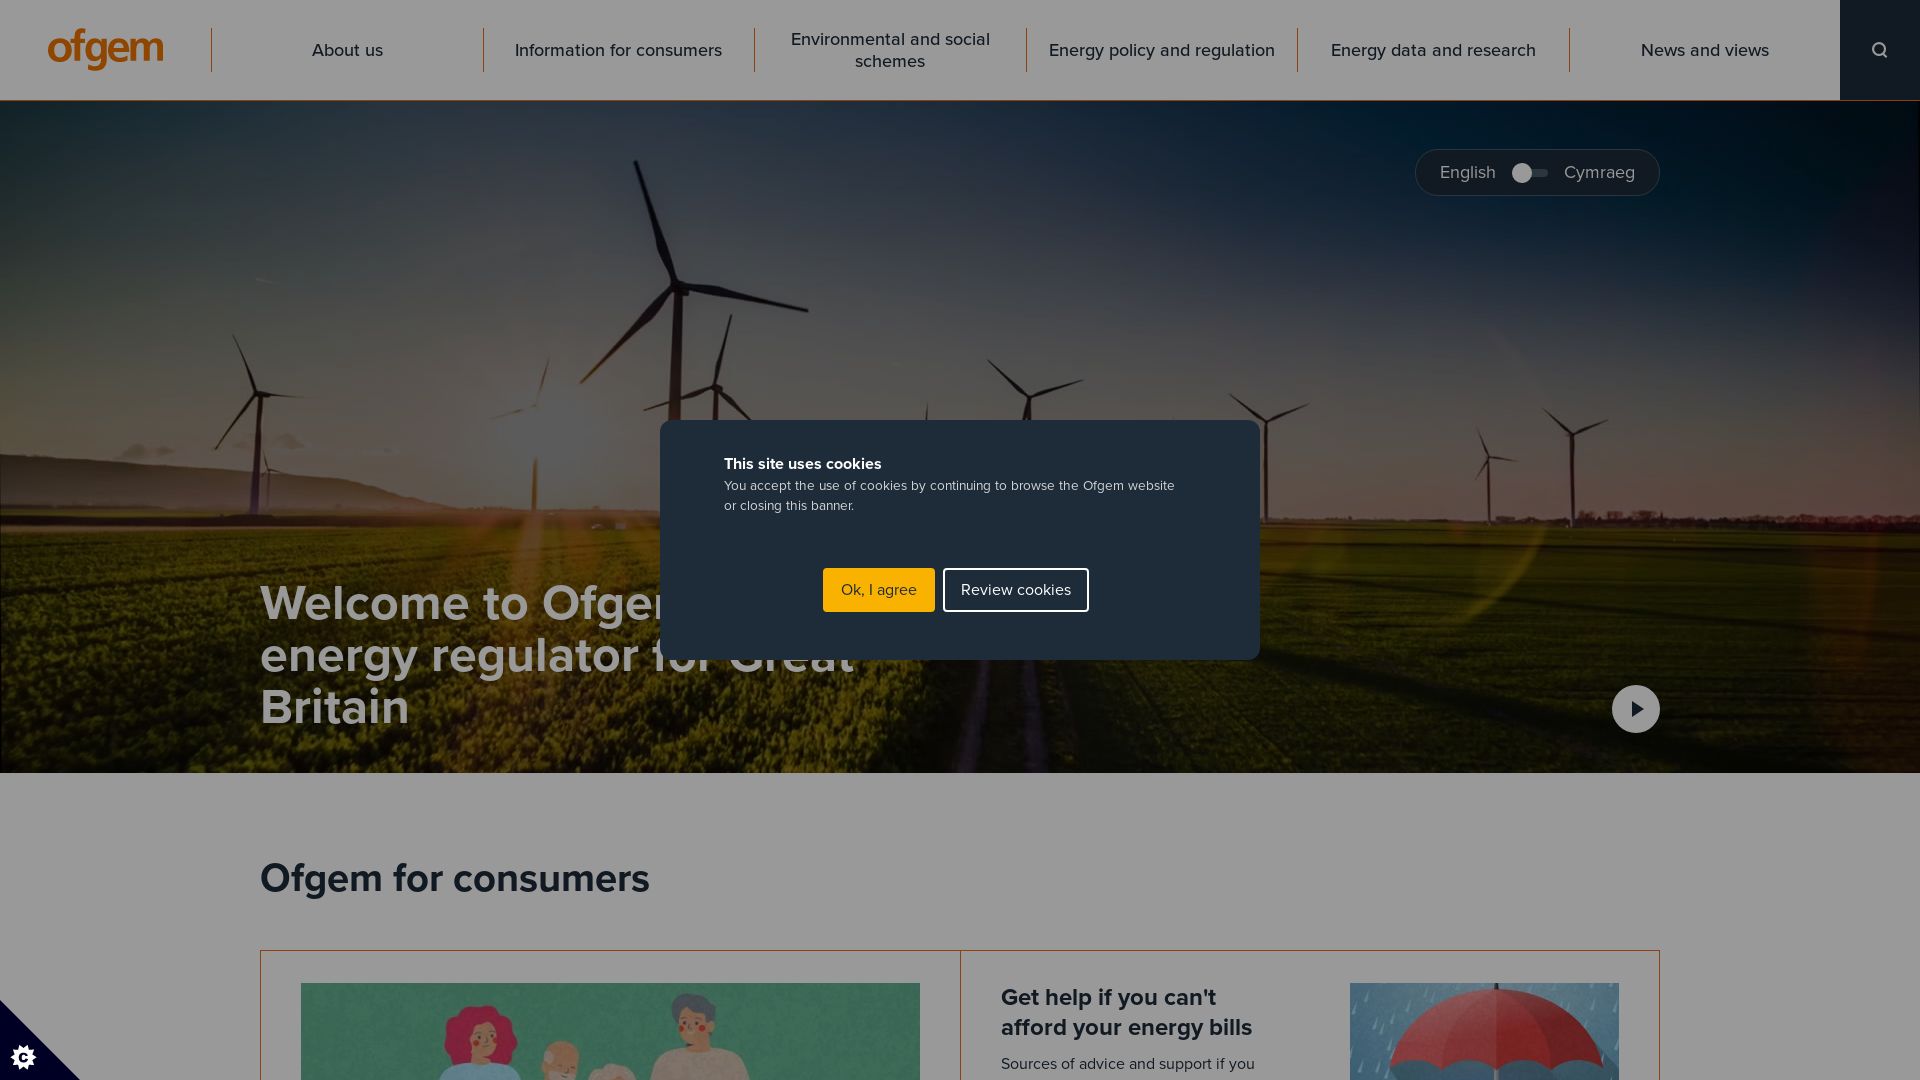This screenshot has width=1920, height=1080.
Task: Select the News and views tab
Action: click(x=1705, y=50)
